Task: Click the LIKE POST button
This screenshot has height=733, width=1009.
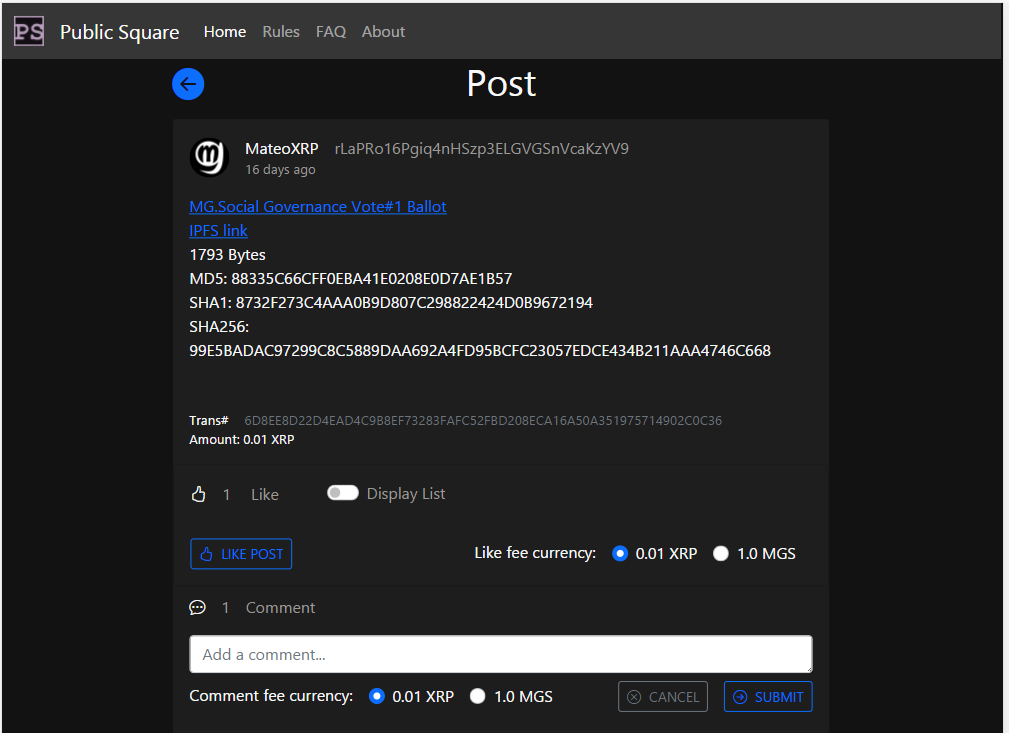Action: [241, 554]
